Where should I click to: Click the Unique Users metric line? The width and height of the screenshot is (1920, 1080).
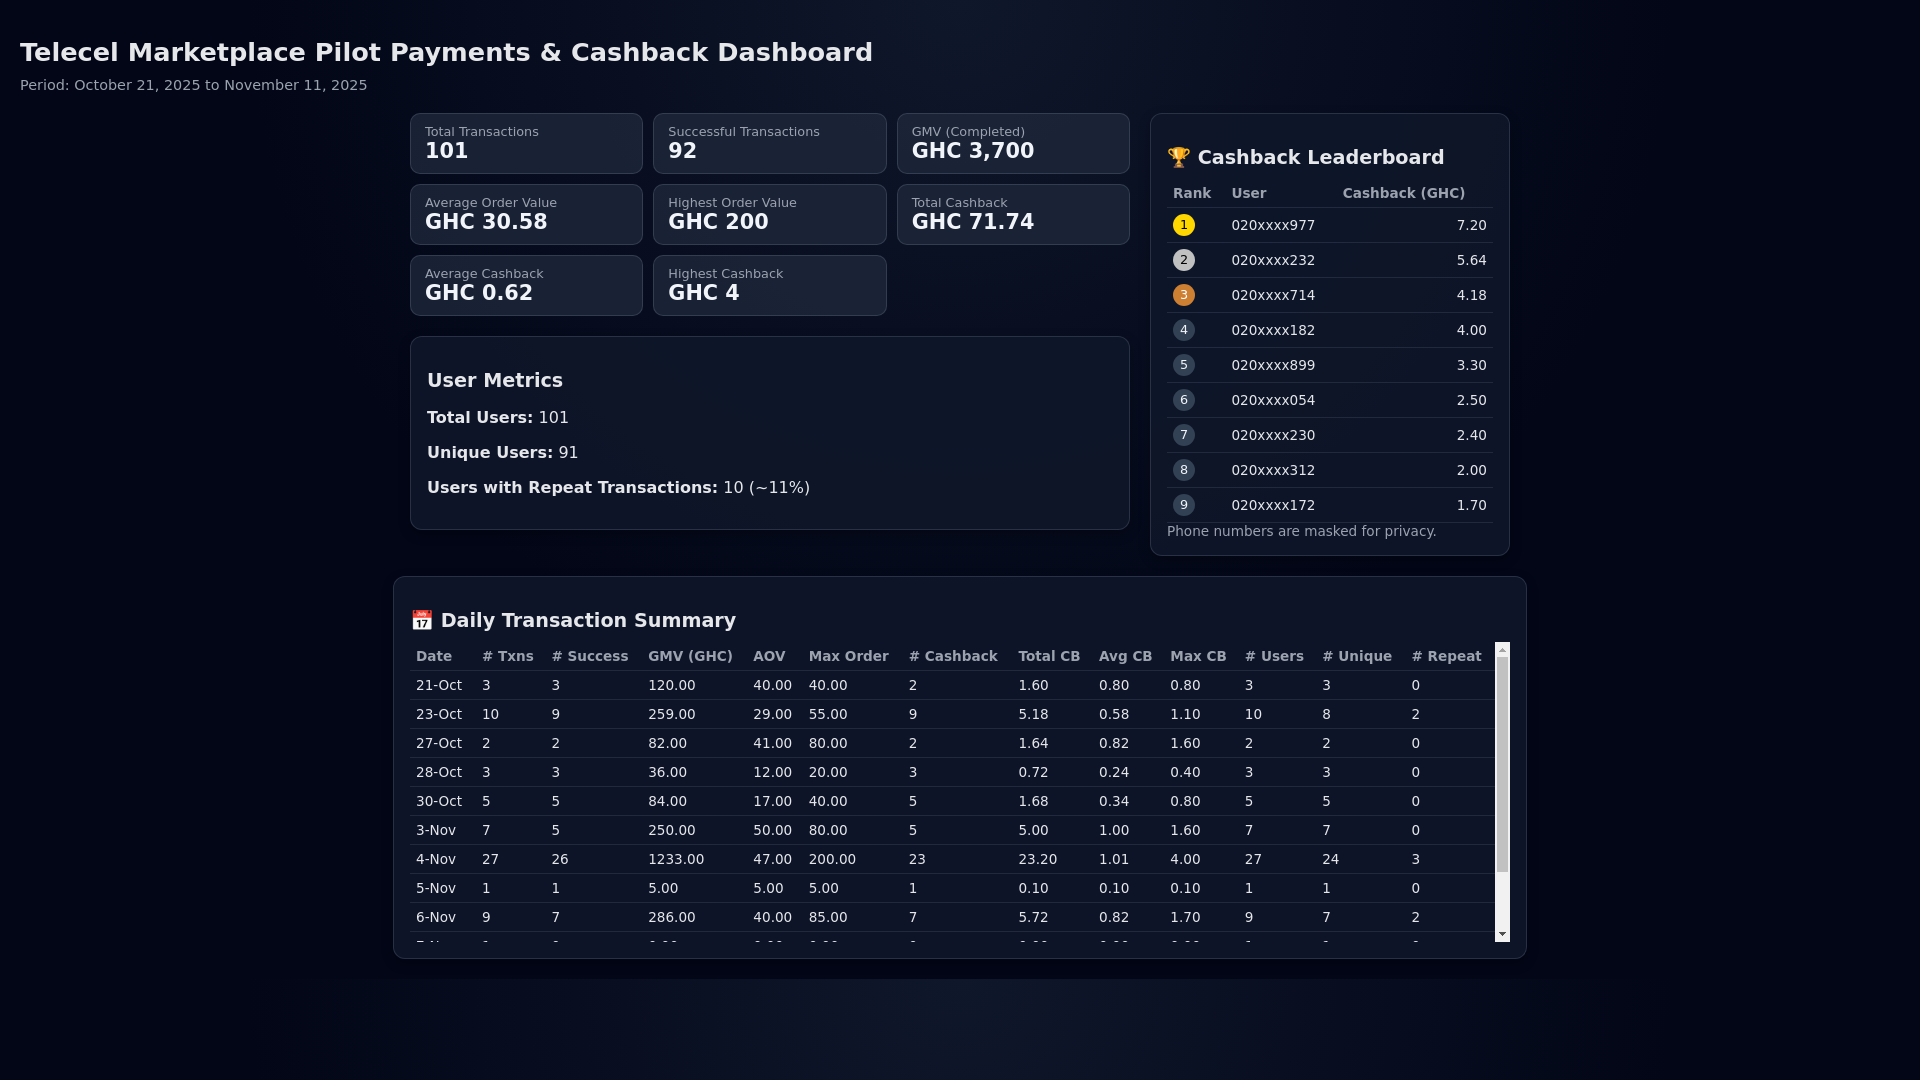tap(502, 452)
